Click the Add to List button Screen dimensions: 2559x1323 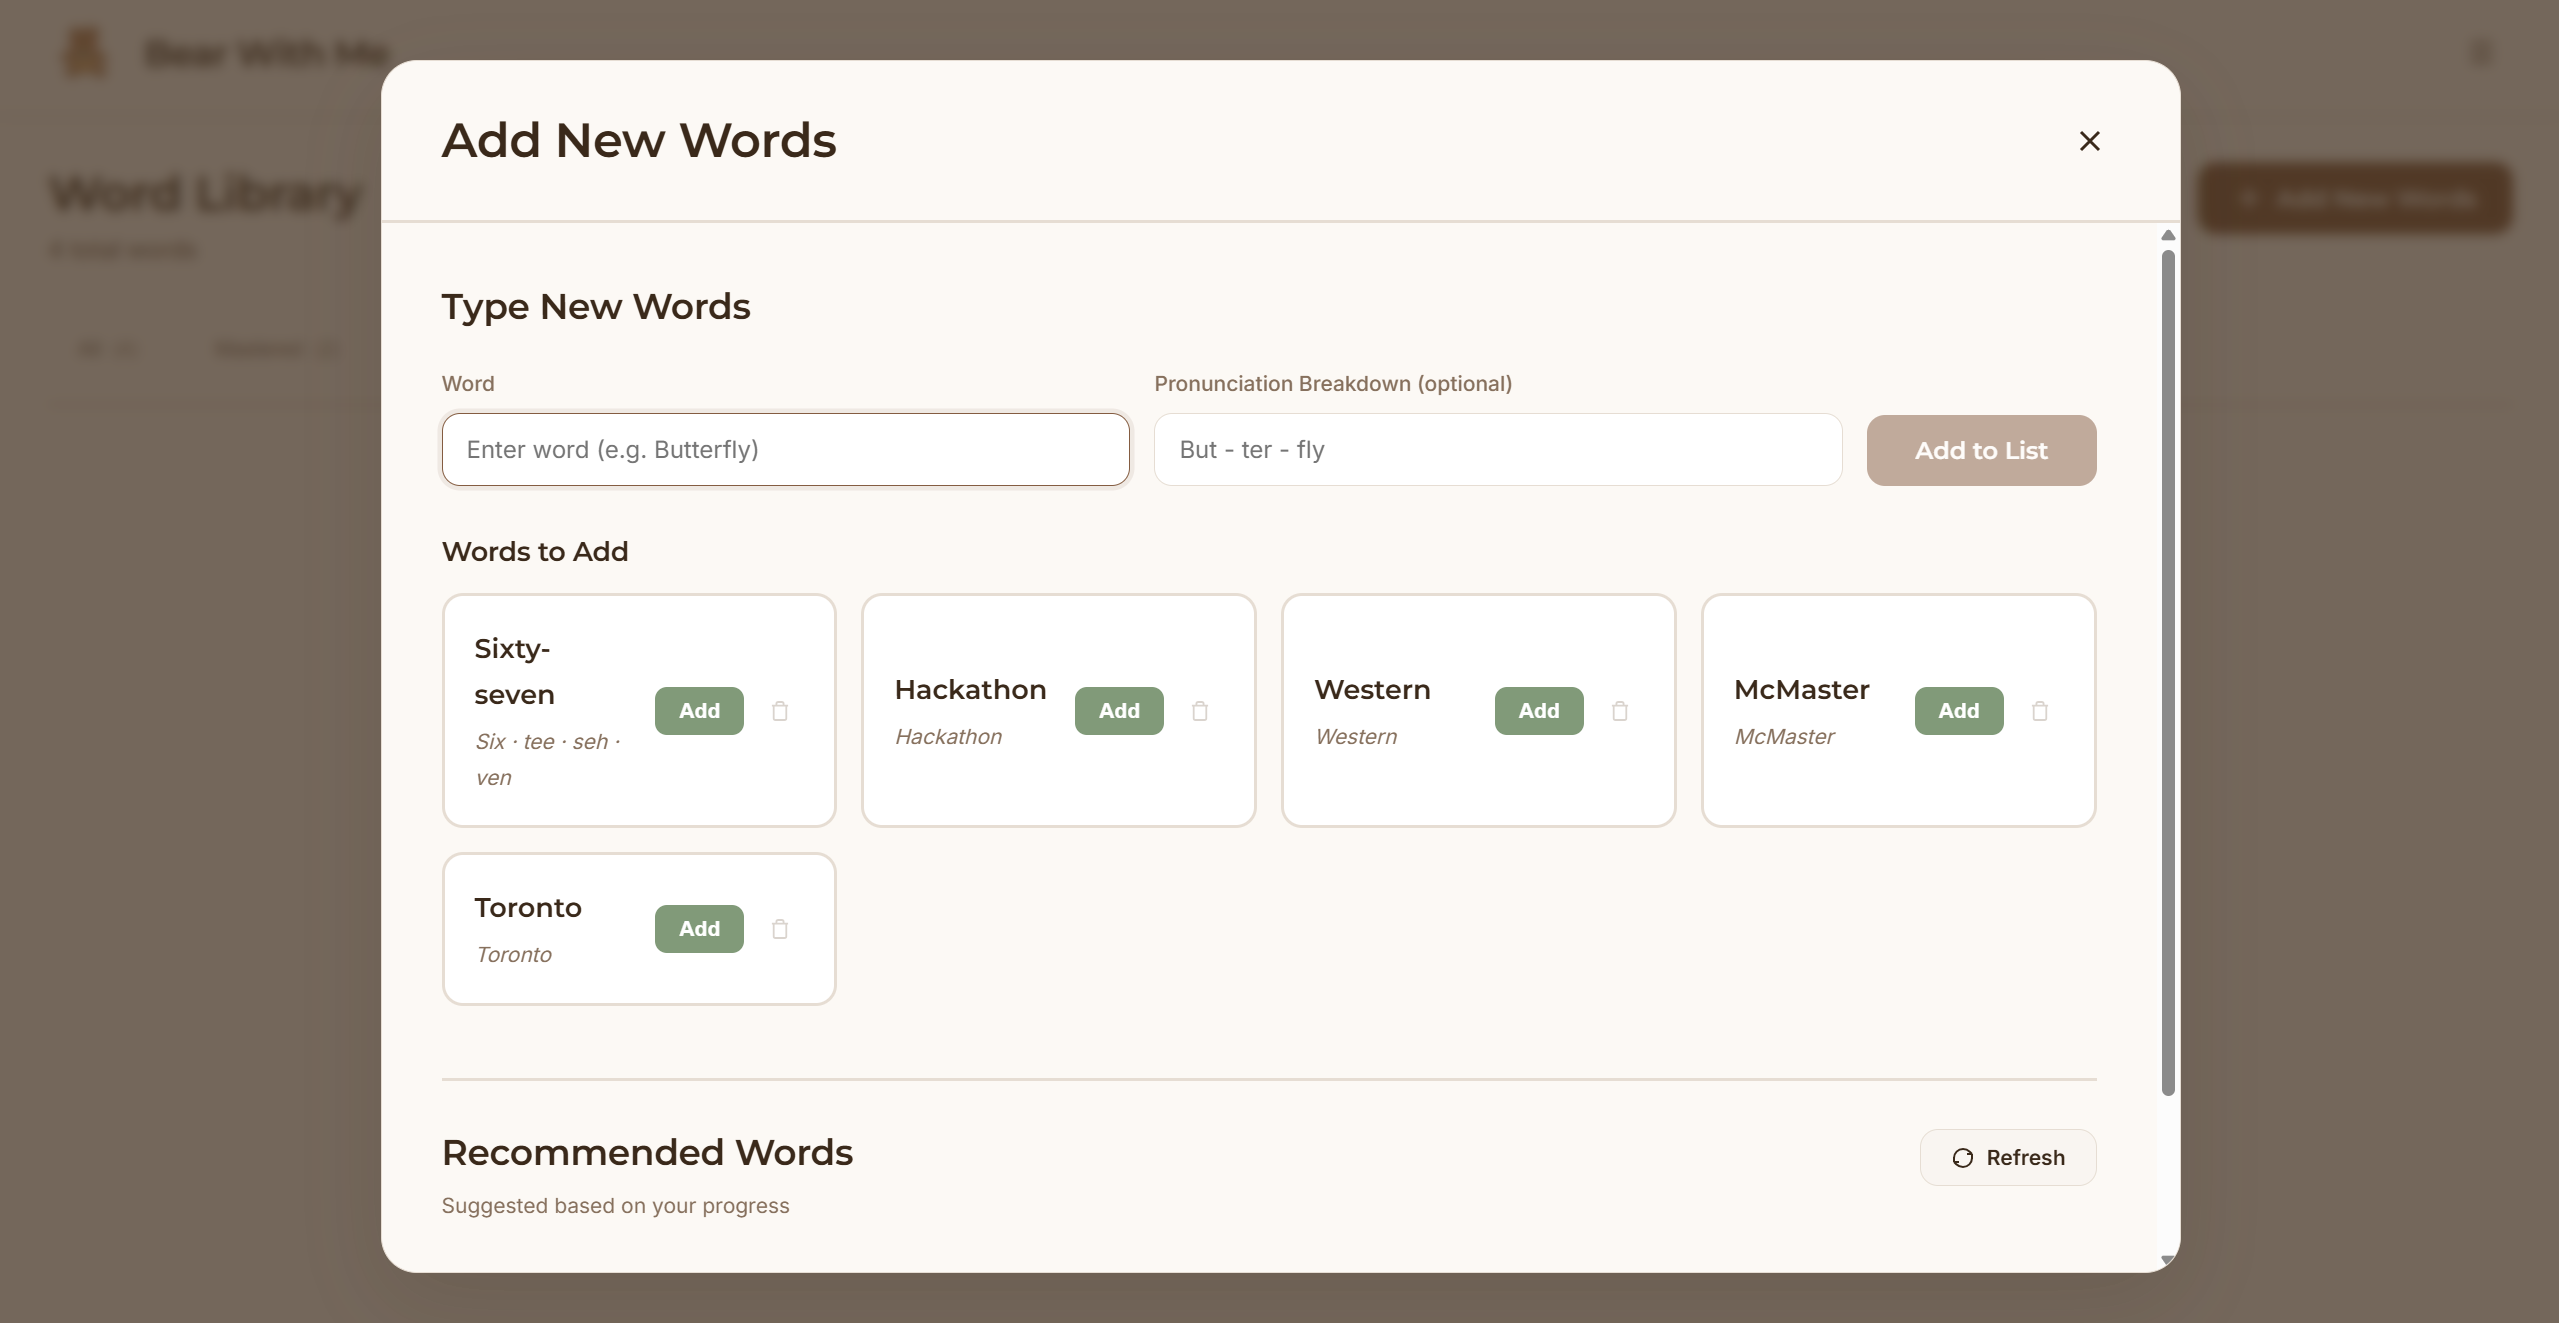[x=1980, y=451]
